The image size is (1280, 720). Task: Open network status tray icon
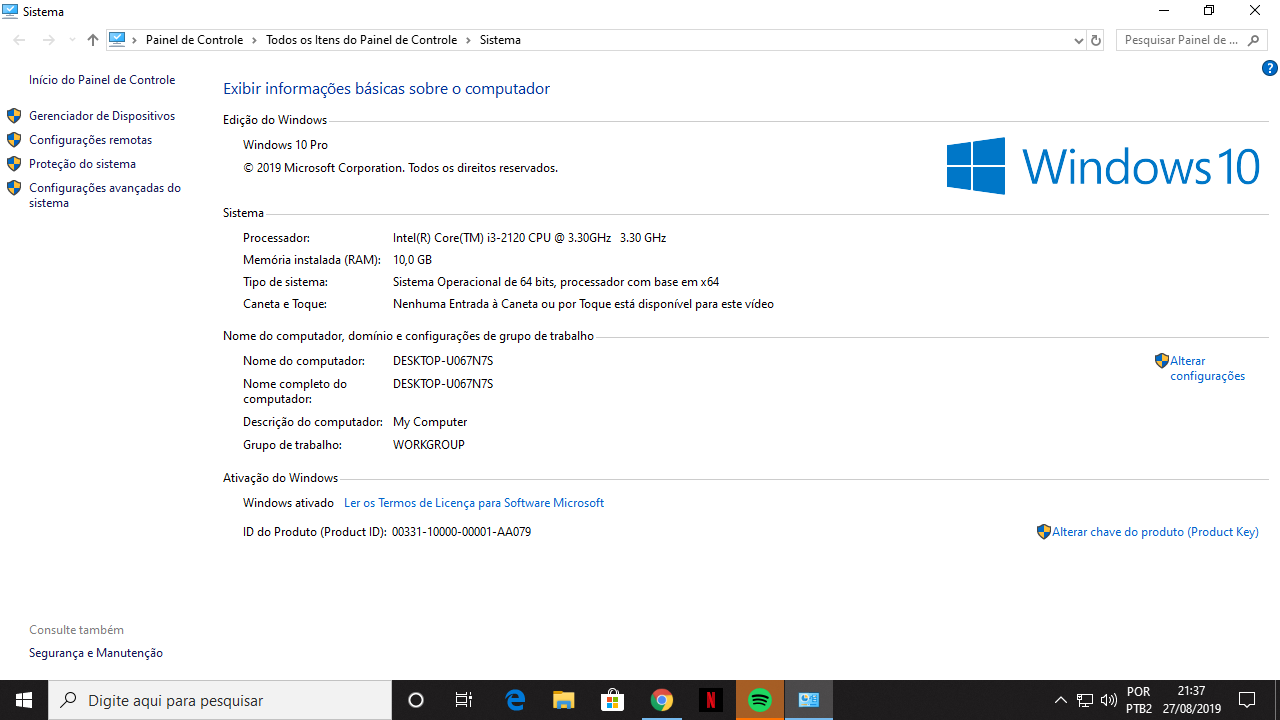pos(1085,700)
